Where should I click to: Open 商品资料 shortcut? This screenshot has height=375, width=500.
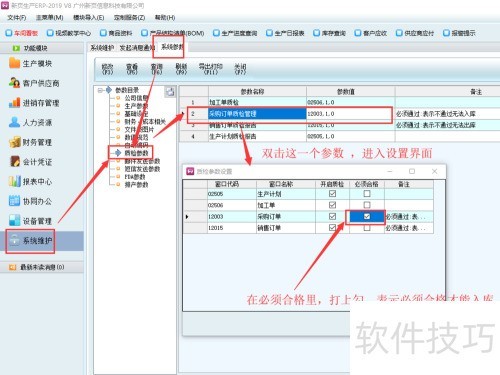point(116,33)
